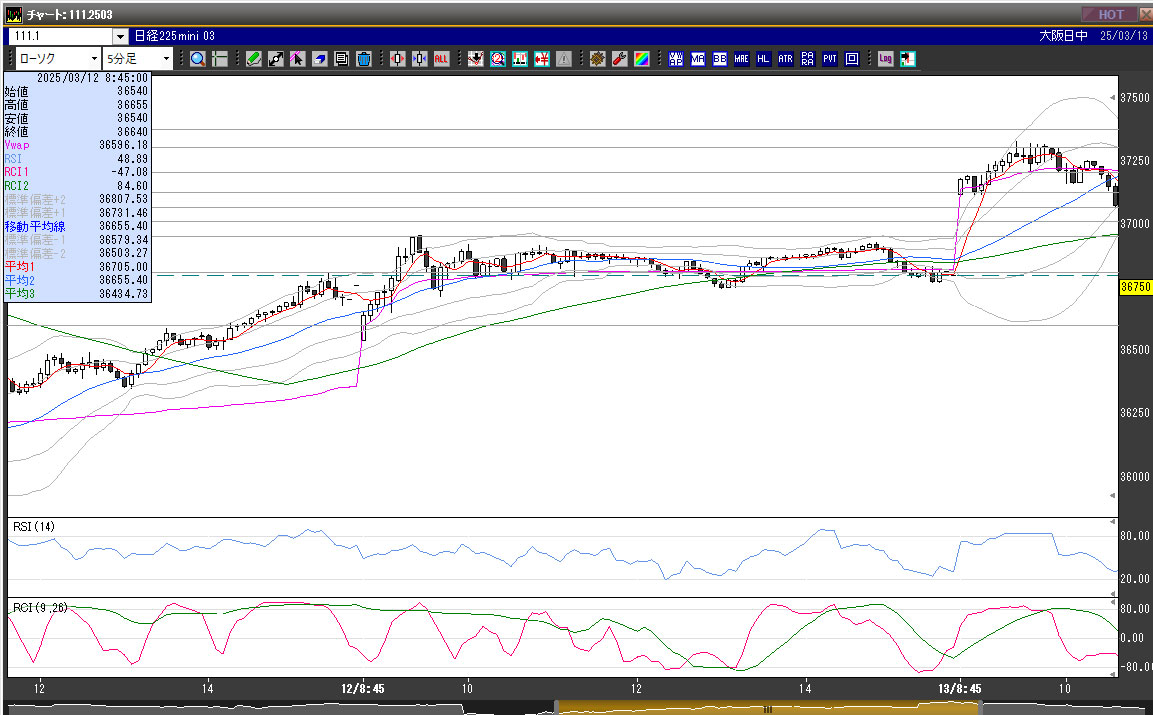Click the red yen arrow icon

pos(542,59)
